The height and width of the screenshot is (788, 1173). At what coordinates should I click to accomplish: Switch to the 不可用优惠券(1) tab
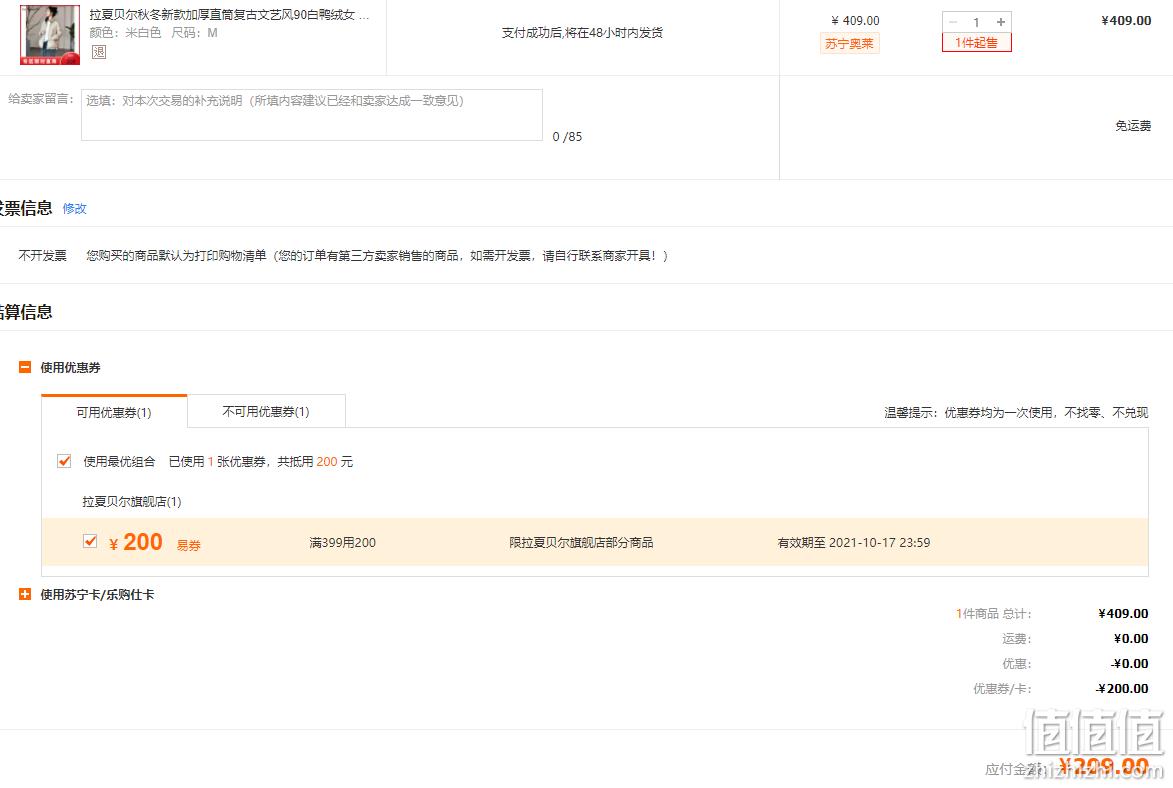tap(266, 411)
